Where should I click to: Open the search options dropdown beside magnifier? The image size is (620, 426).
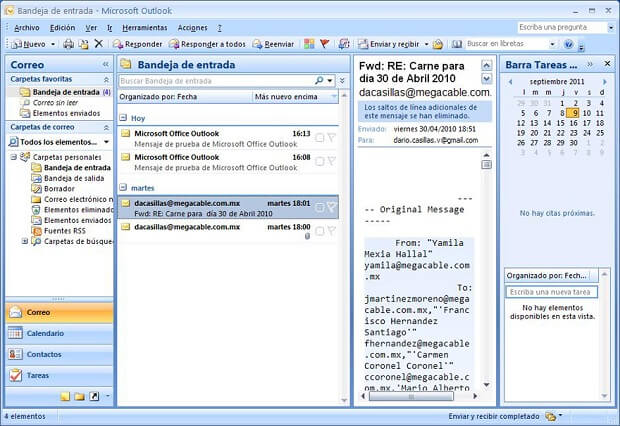point(329,81)
